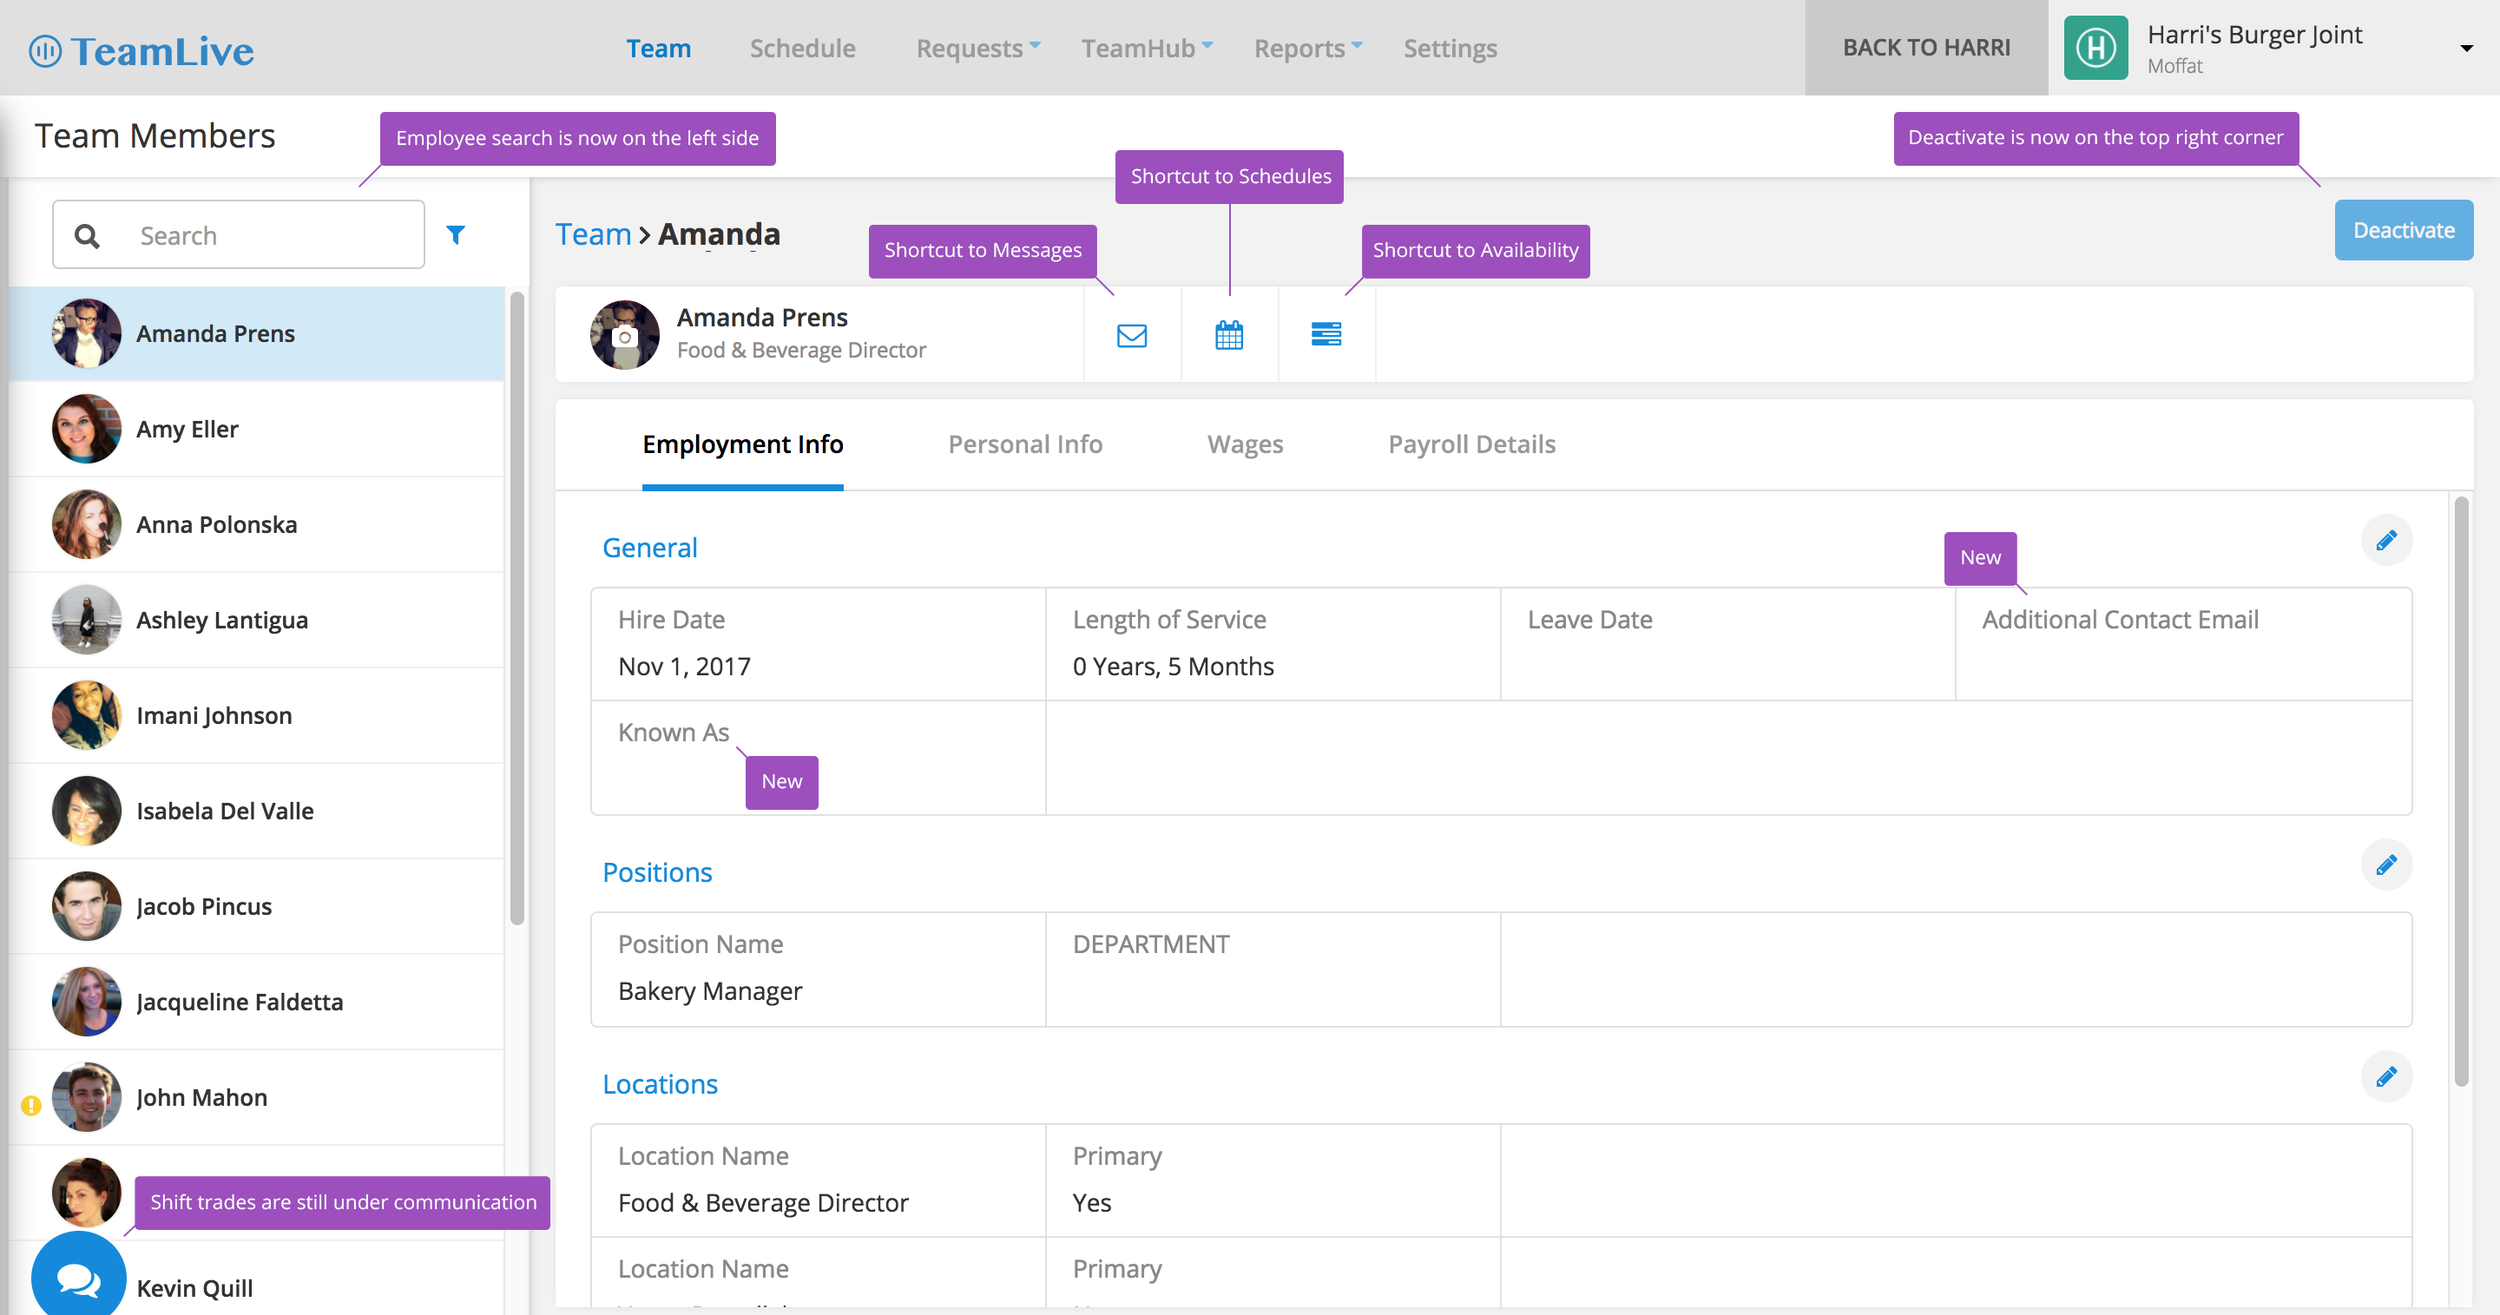Go to the Team nav item
This screenshot has width=2500, height=1315.
658,48
